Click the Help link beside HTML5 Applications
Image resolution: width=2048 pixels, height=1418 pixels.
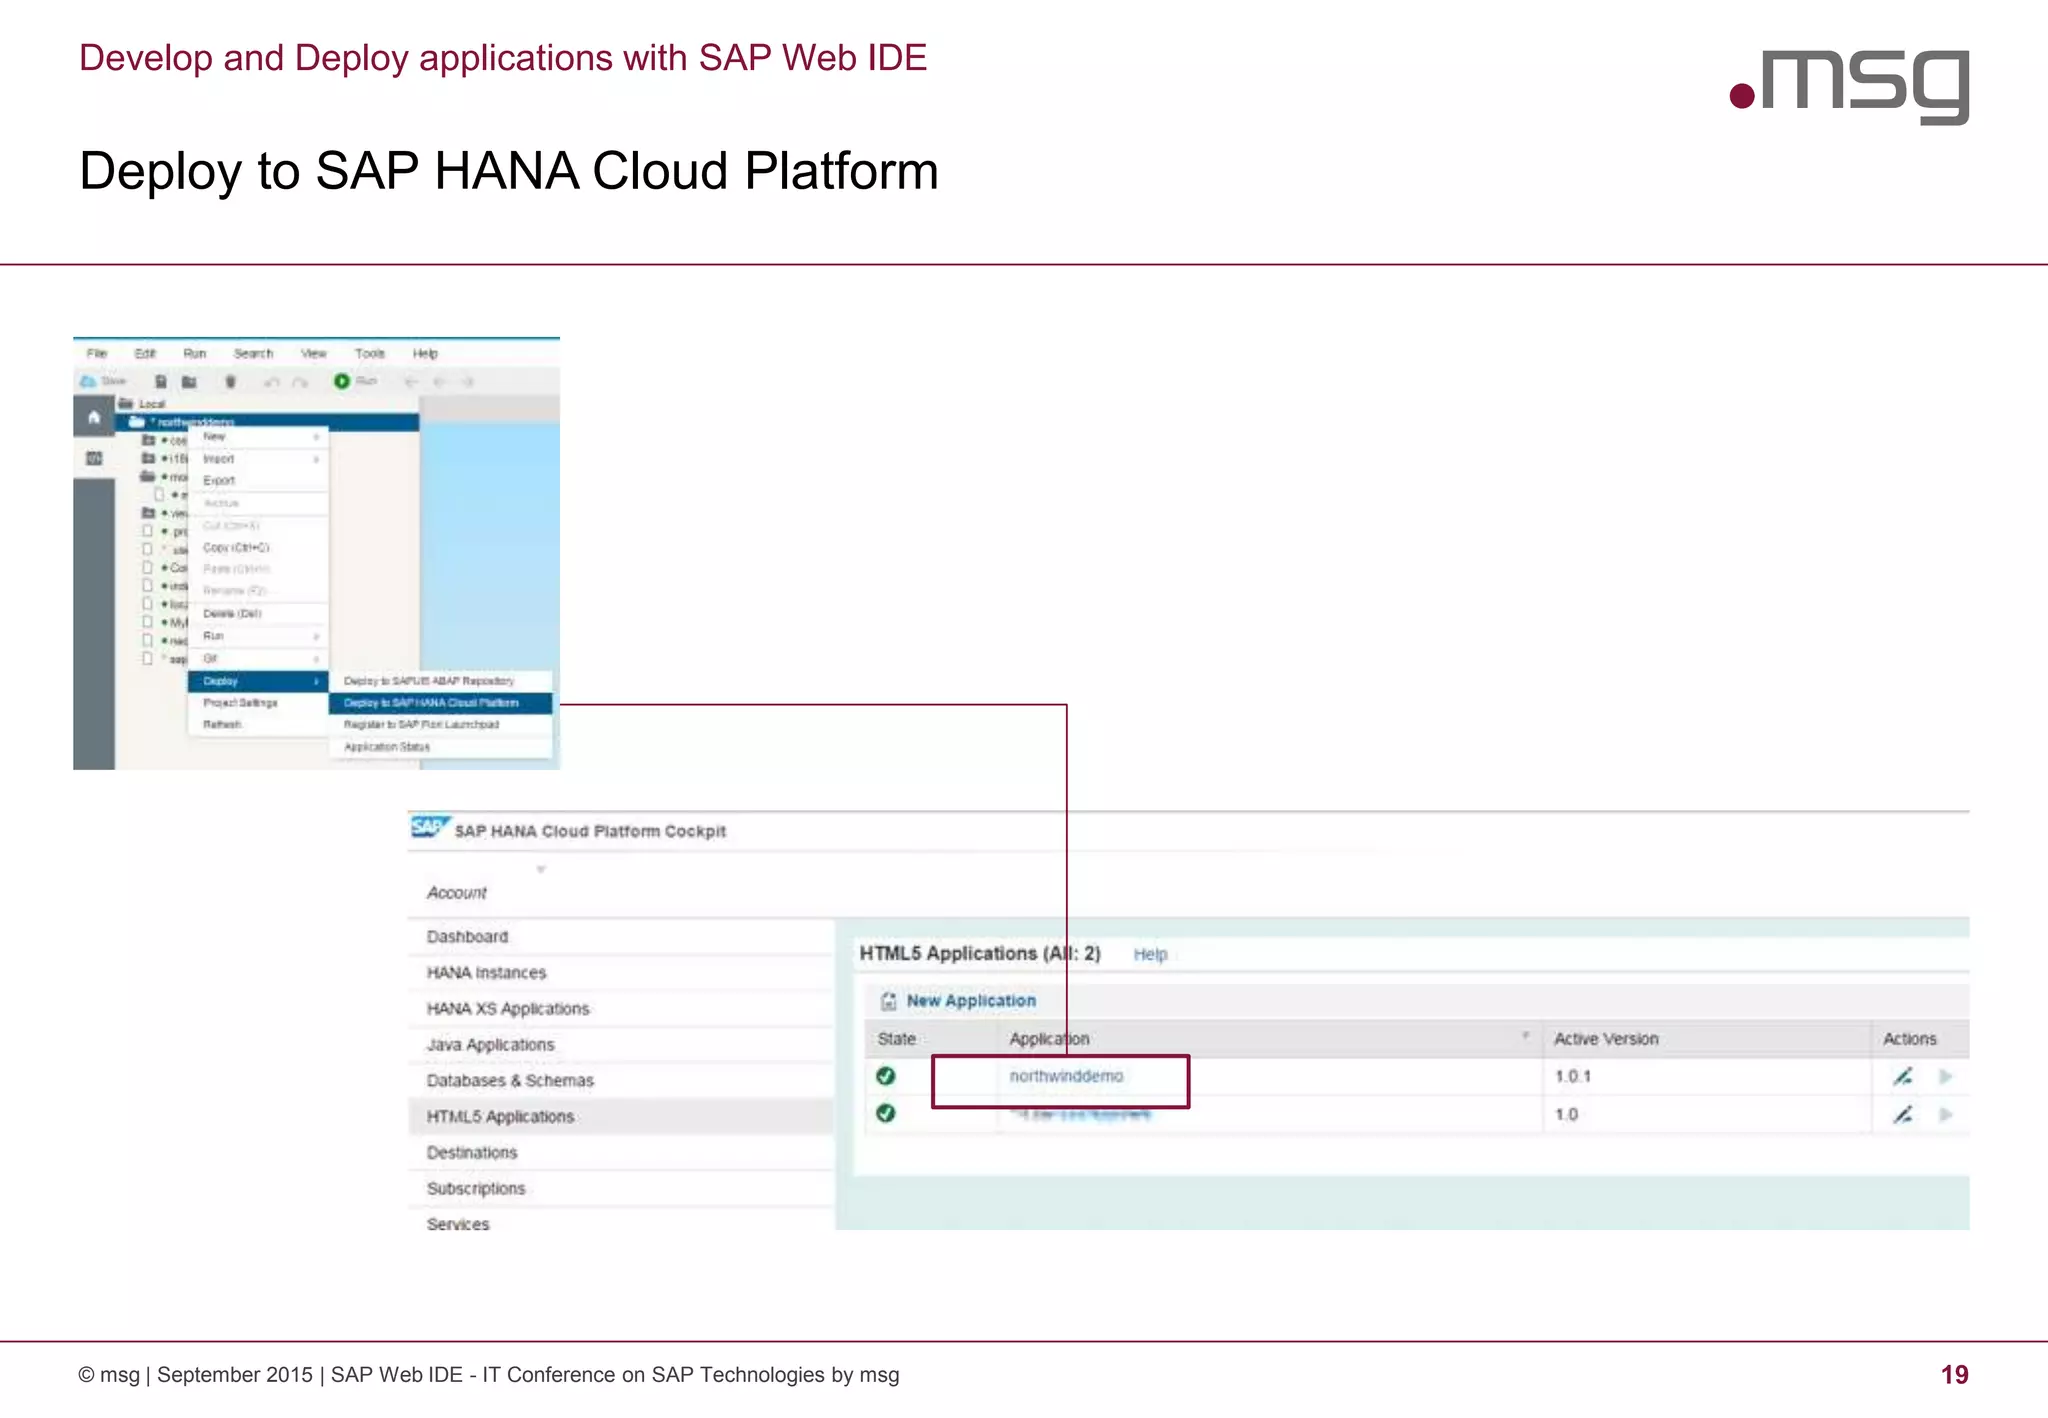[x=1150, y=955]
